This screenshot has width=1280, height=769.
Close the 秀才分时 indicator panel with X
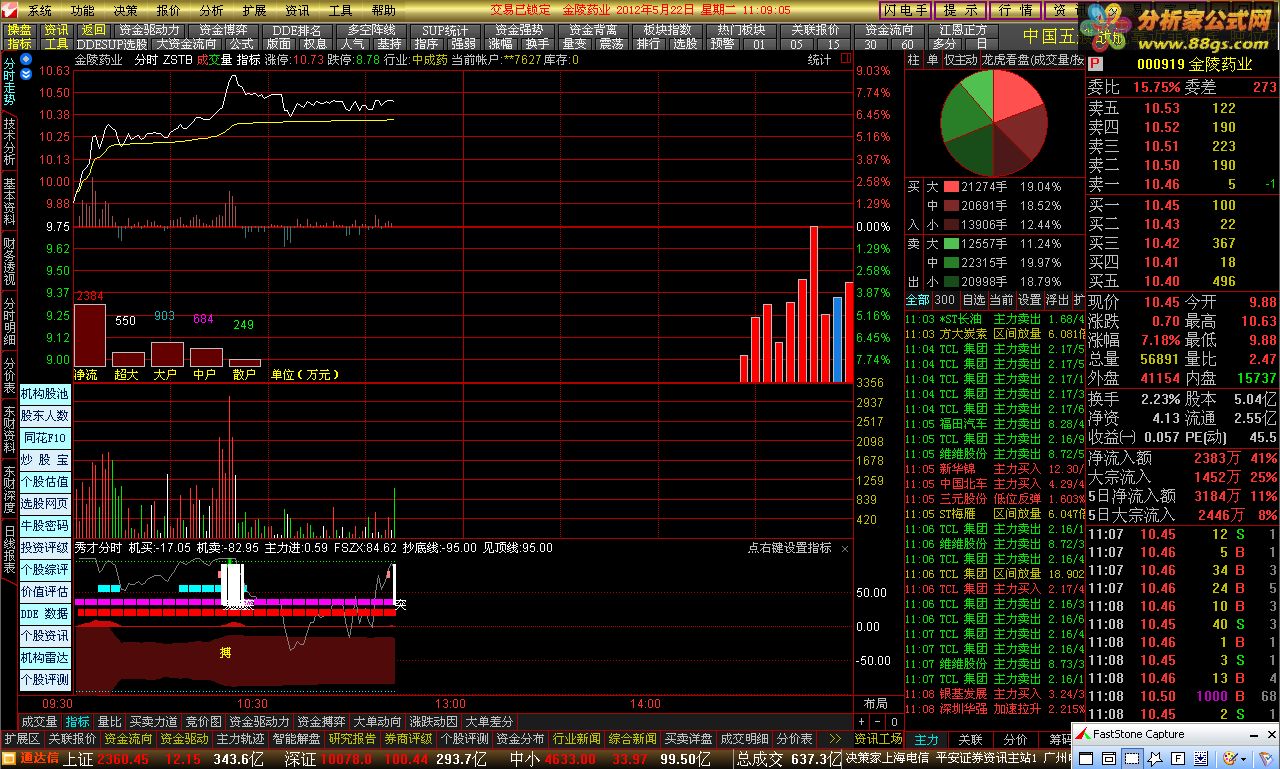[844, 548]
